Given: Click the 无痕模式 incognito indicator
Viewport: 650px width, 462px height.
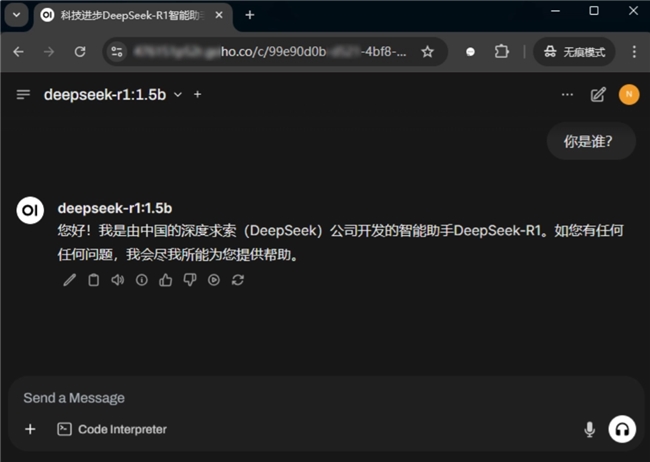Looking at the screenshot, I should coord(574,52).
